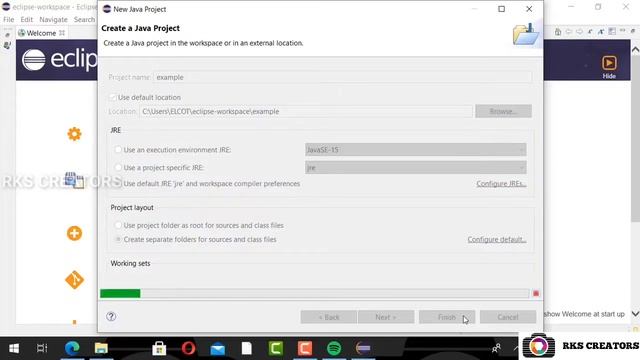
Task: Click the Welcome page scroll-up arrow
Action: click(635, 50)
